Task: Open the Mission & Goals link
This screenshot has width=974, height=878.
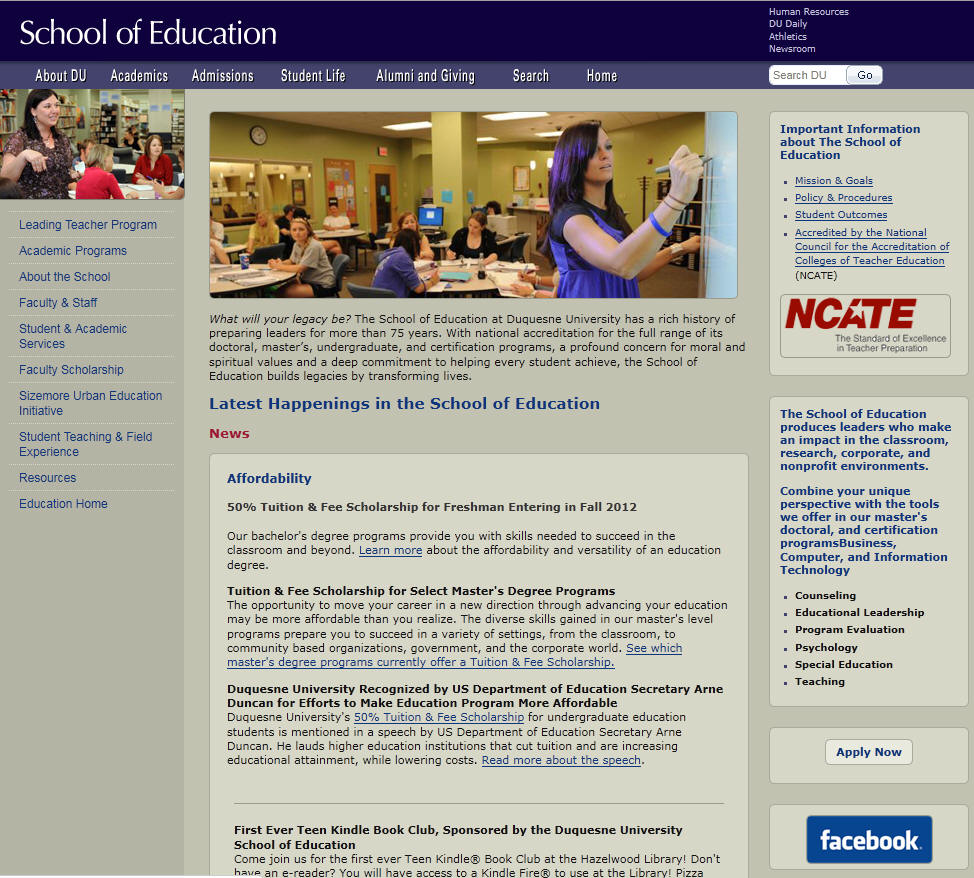Action: click(834, 180)
